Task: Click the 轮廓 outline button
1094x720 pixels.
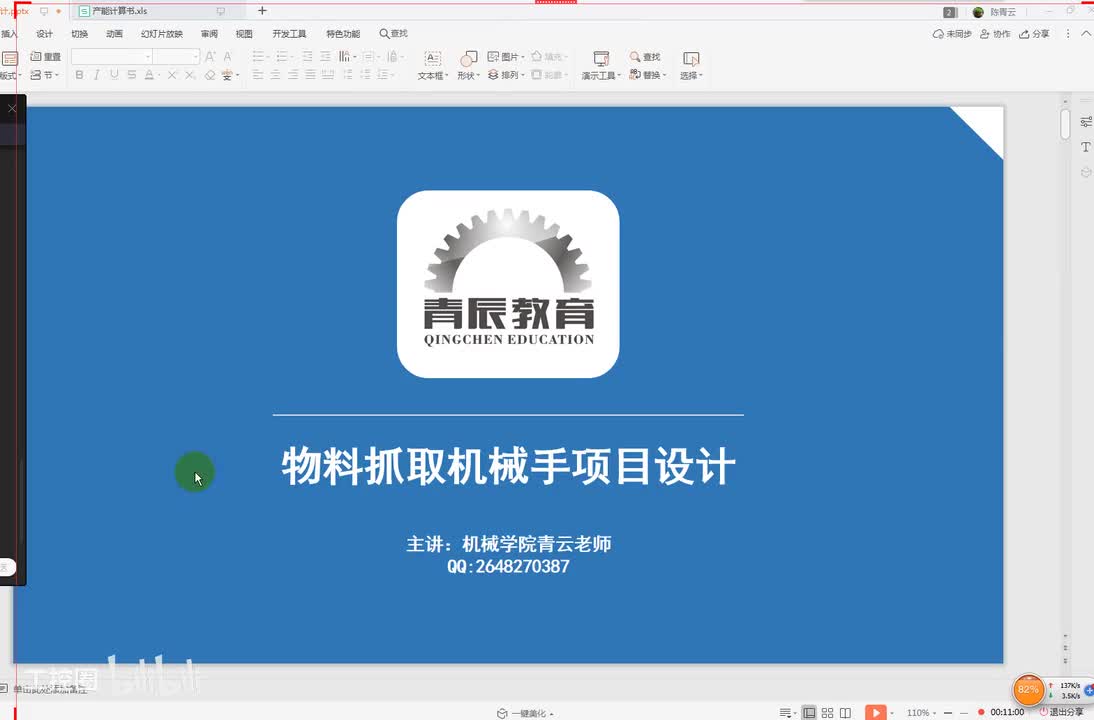Action: click(x=548, y=75)
